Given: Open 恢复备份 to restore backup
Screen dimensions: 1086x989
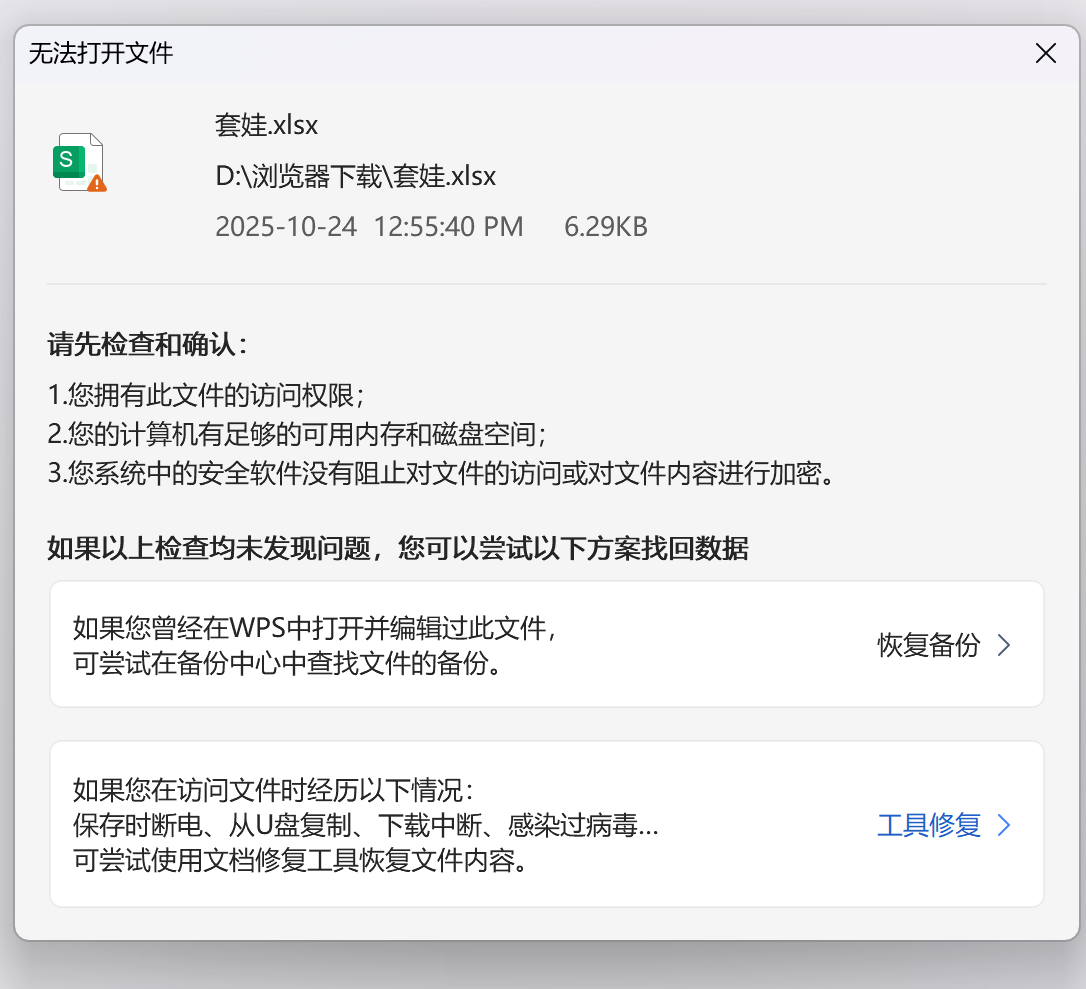Looking at the screenshot, I should pyautogui.click(x=929, y=645).
